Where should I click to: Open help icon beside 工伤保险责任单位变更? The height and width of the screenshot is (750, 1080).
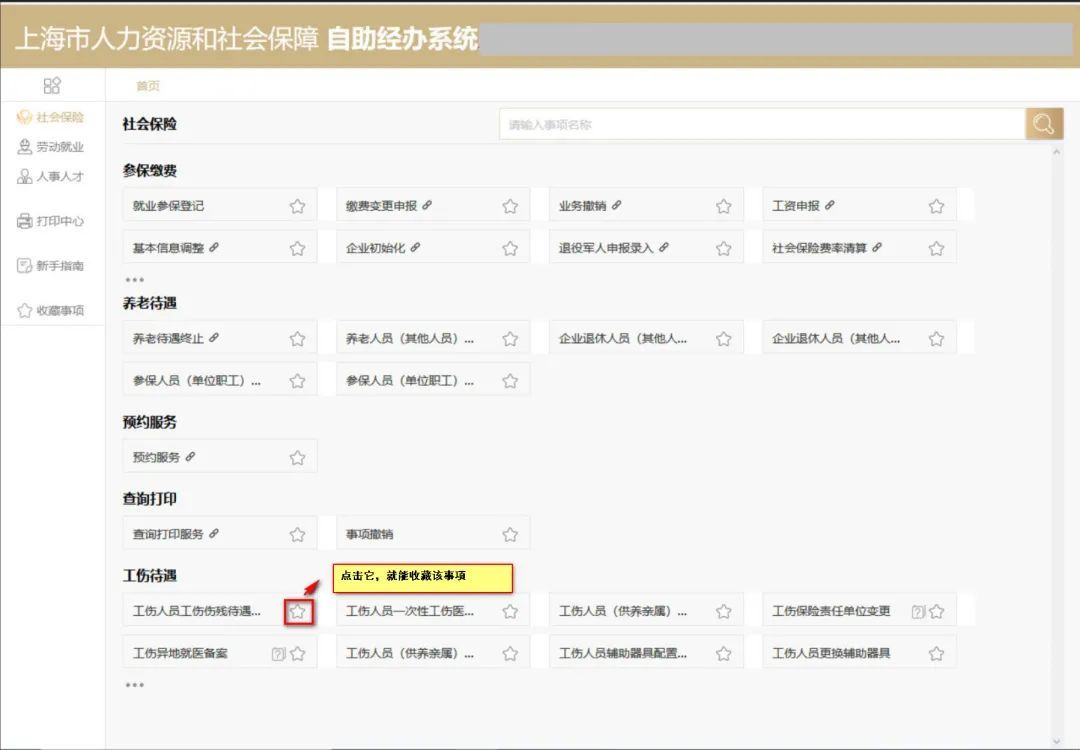(x=918, y=612)
